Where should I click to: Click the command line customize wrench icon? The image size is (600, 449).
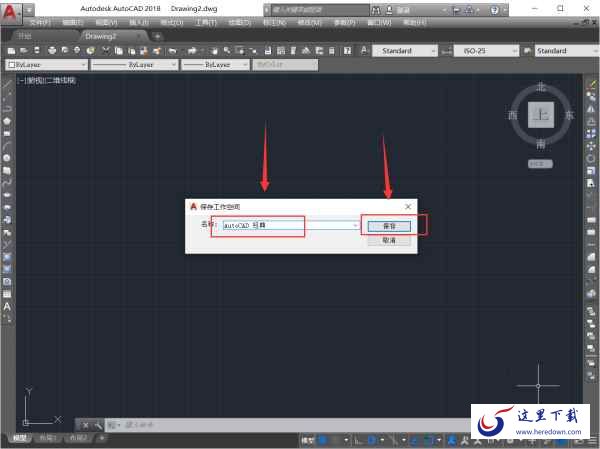pyautogui.click(x=98, y=425)
